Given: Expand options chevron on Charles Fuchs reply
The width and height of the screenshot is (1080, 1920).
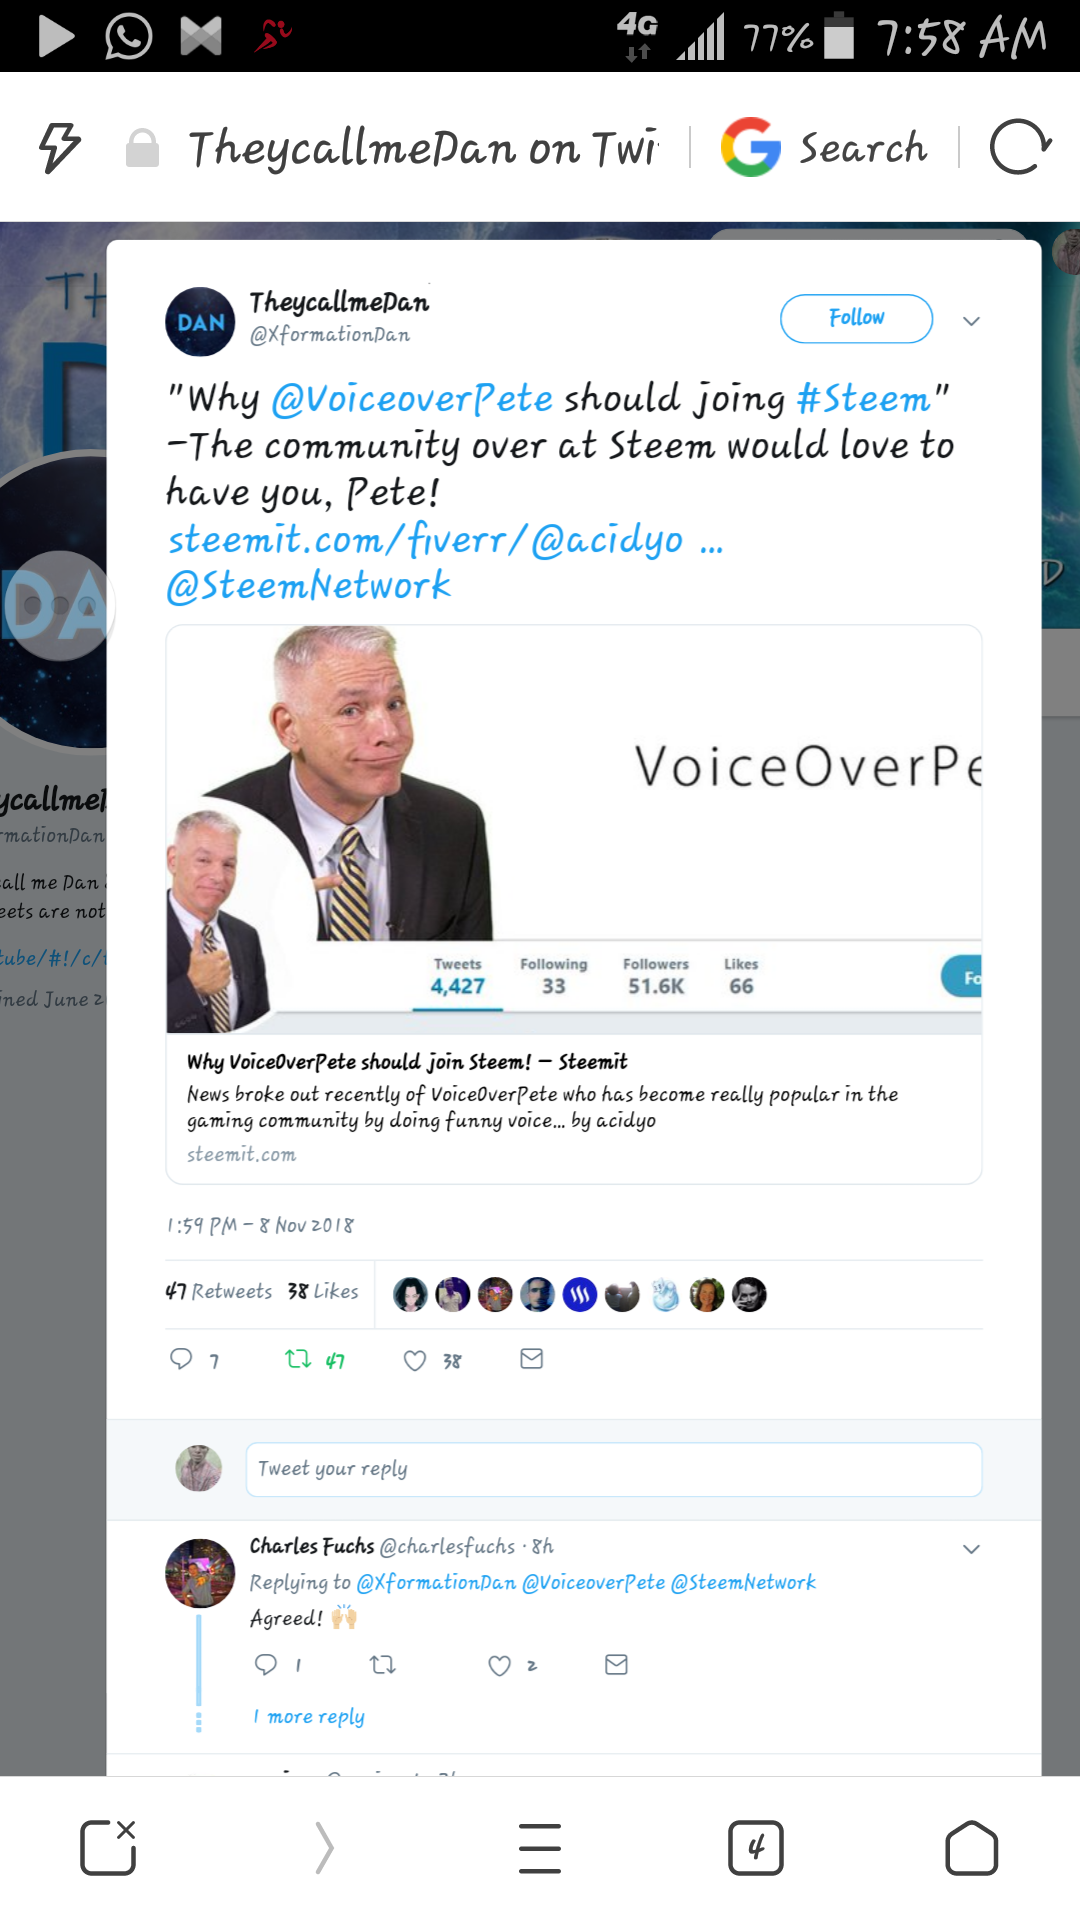Looking at the screenshot, I should coord(971,1549).
